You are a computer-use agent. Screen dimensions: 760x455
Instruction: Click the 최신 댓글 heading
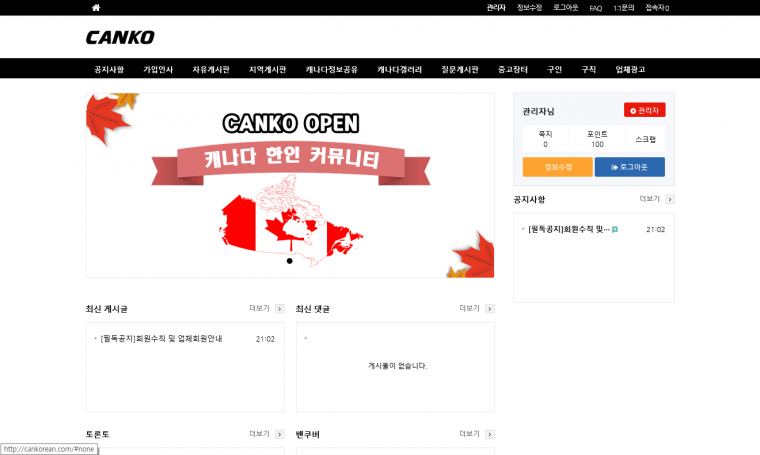tap(313, 309)
